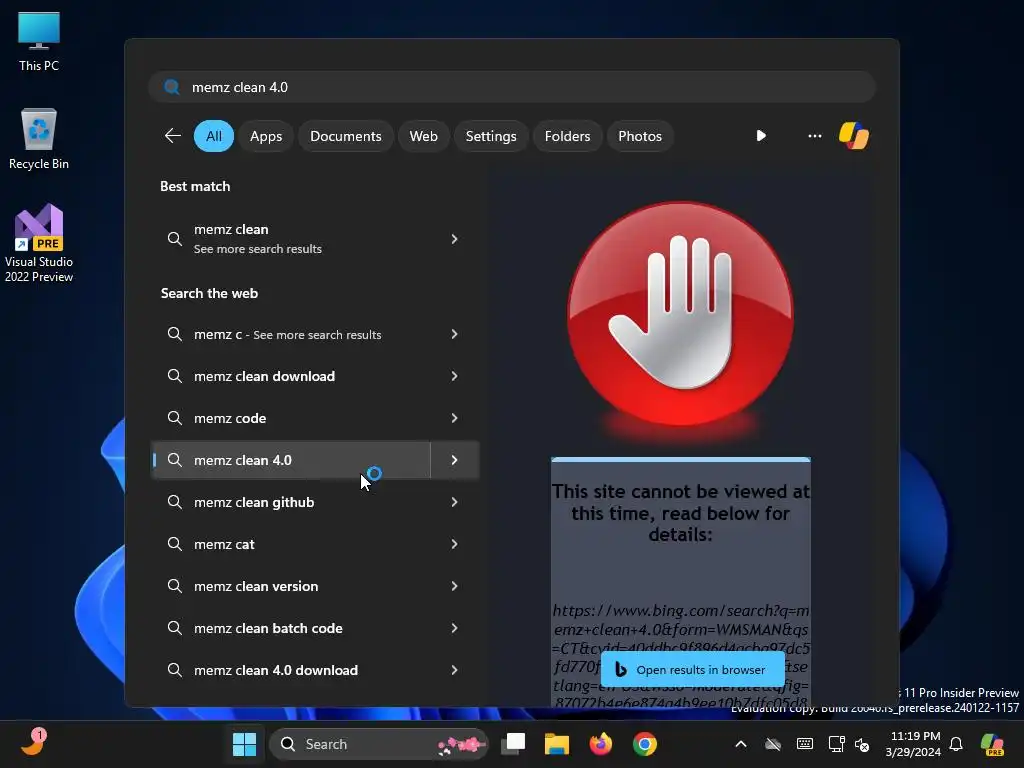Open the touch keyboard tray icon

pos(805,744)
